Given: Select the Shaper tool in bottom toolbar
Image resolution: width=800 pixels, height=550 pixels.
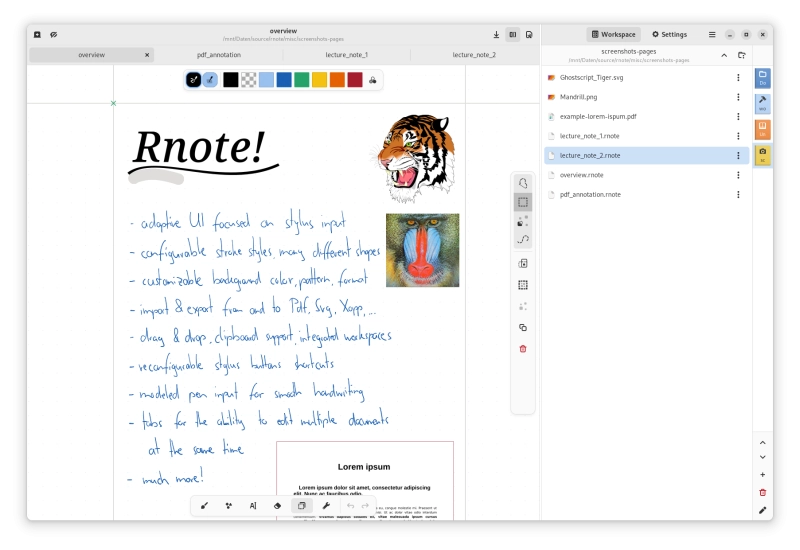Looking at the screenshot, I should (229, 506).
